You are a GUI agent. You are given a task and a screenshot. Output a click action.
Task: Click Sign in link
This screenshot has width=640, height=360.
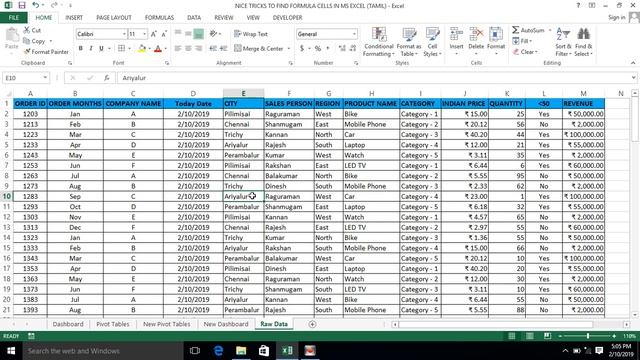click(616, 18)
